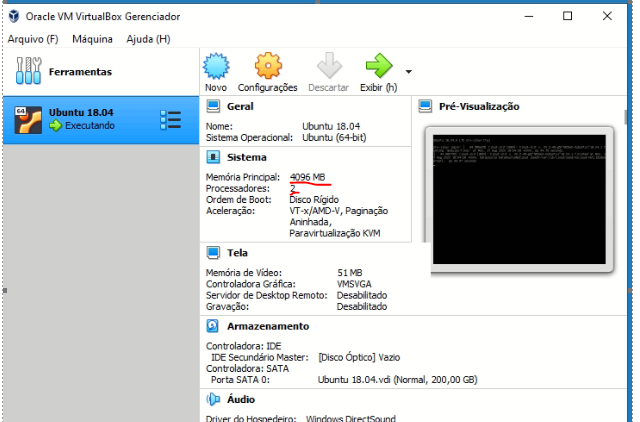The width and height of the screenshot is (640, 422).
Task: Click the Áudio speaker icon
Action: [x=213, y=399]
